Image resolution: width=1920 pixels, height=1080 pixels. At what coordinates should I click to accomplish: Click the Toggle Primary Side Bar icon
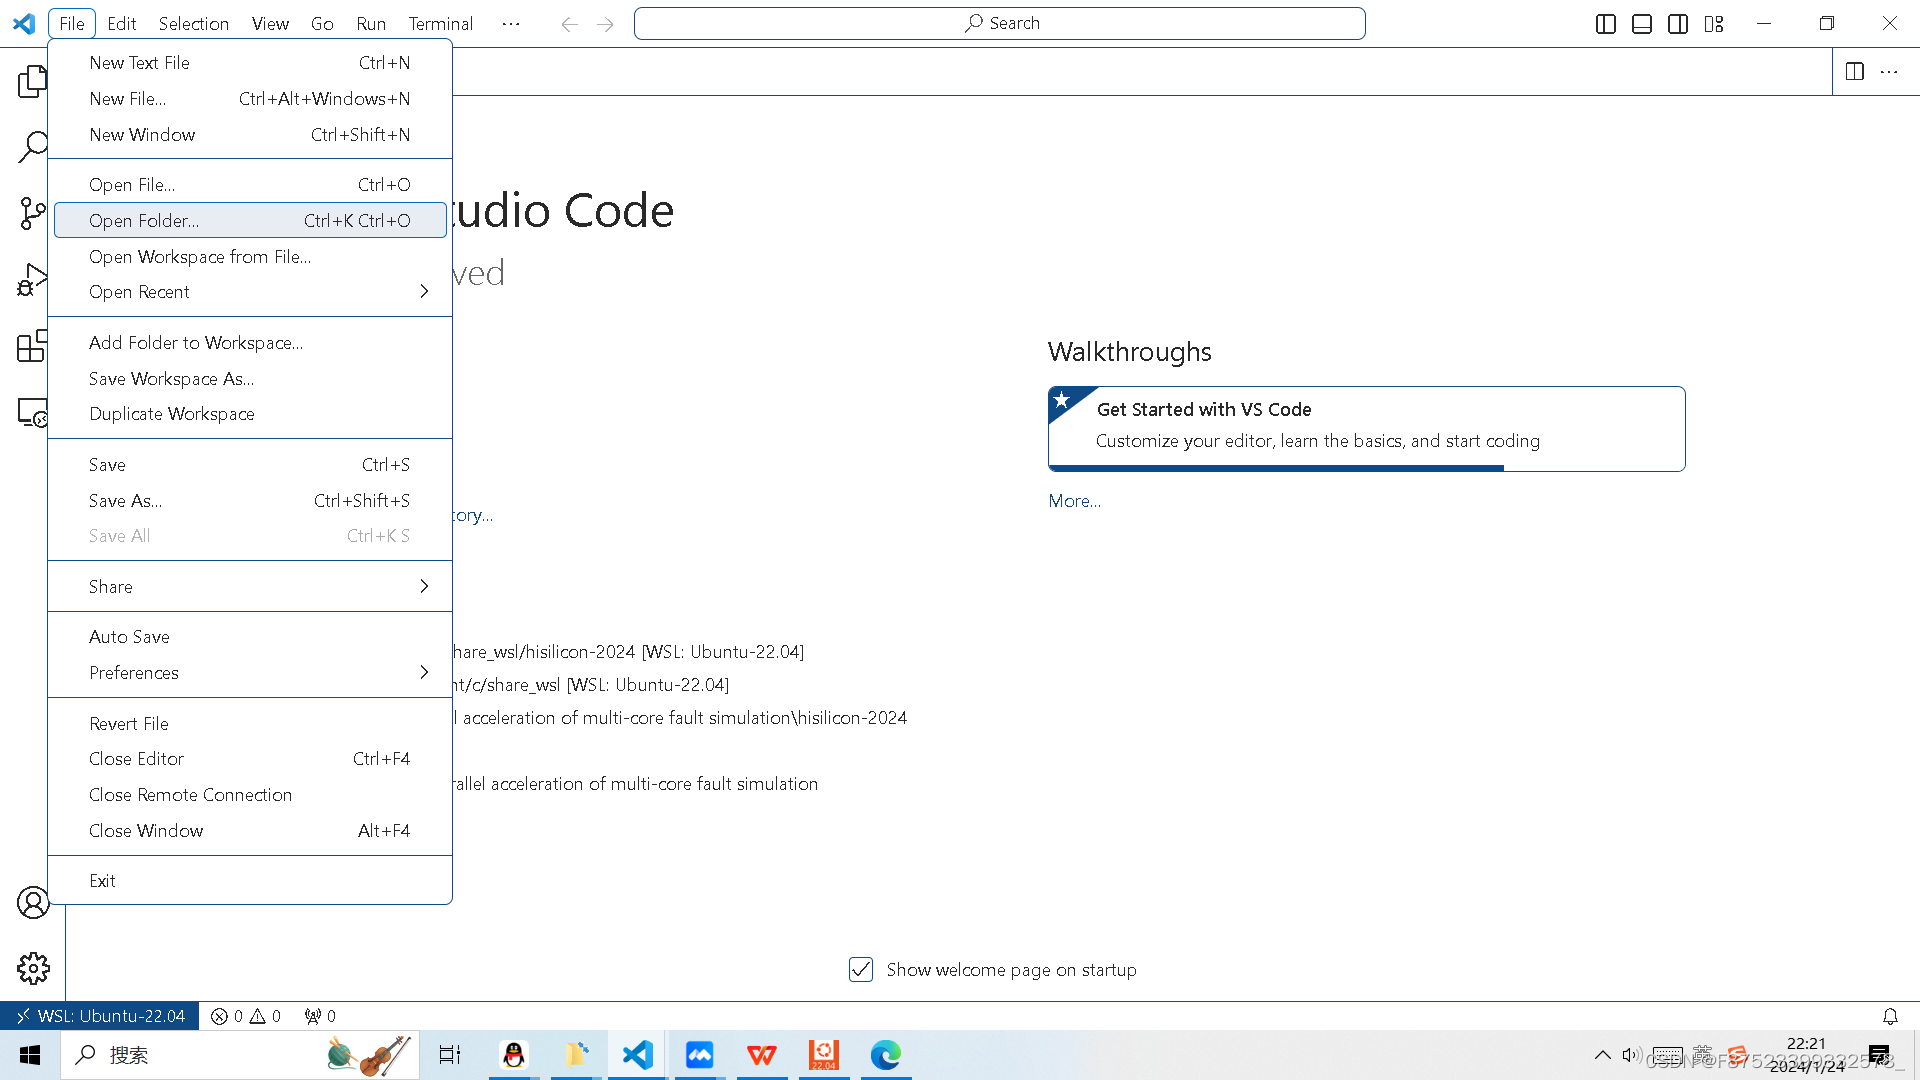click(1606, 22)
